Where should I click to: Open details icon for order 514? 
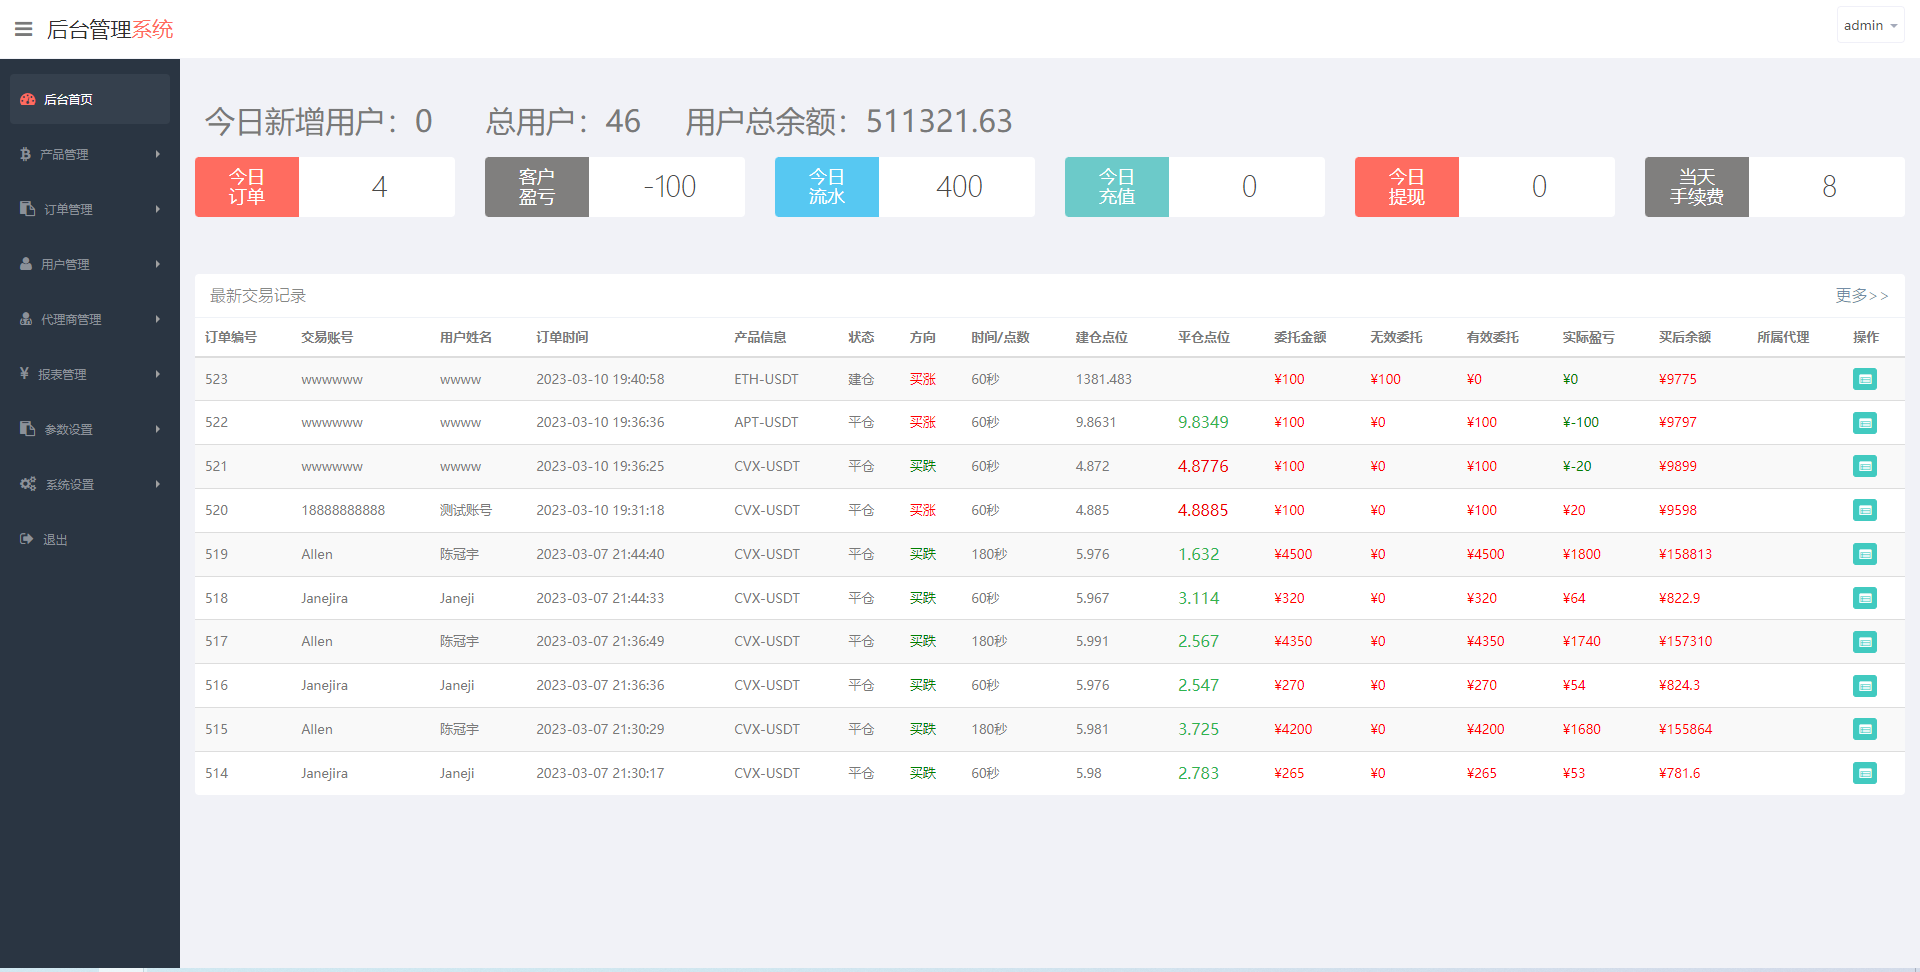(1865, 773)
